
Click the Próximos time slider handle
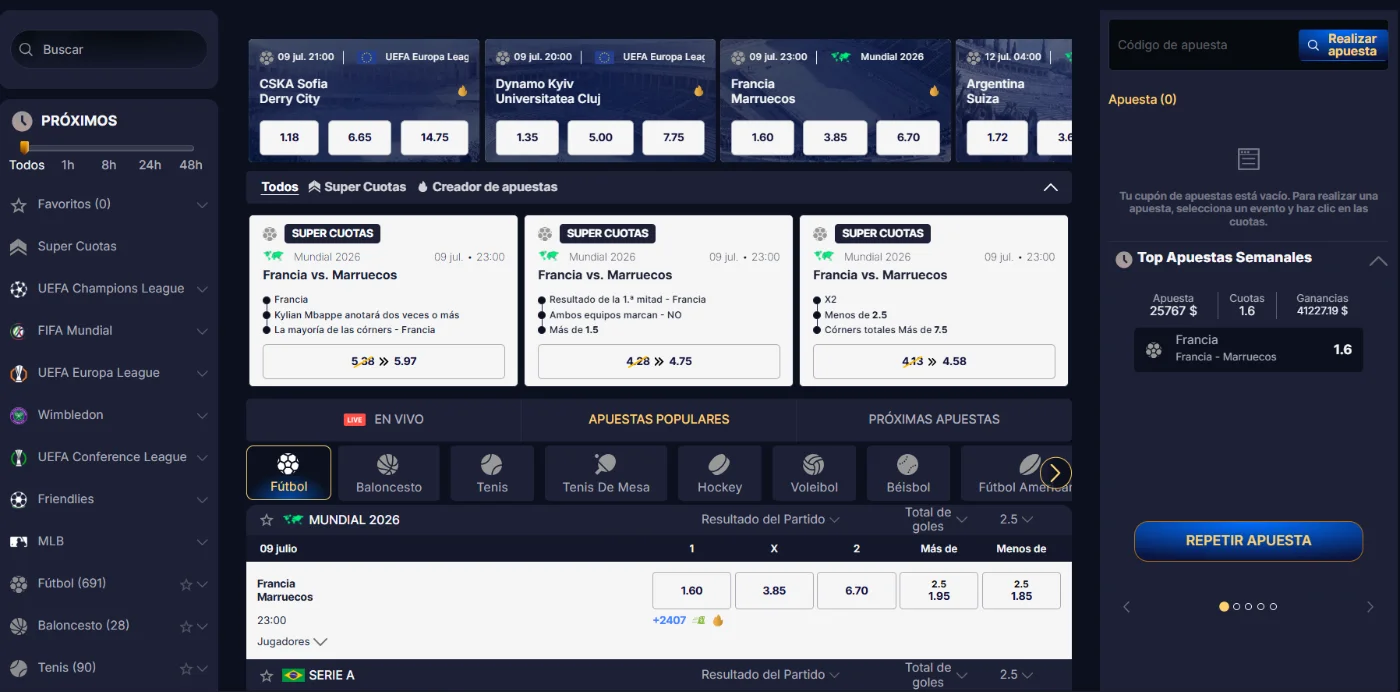point(24,148)
